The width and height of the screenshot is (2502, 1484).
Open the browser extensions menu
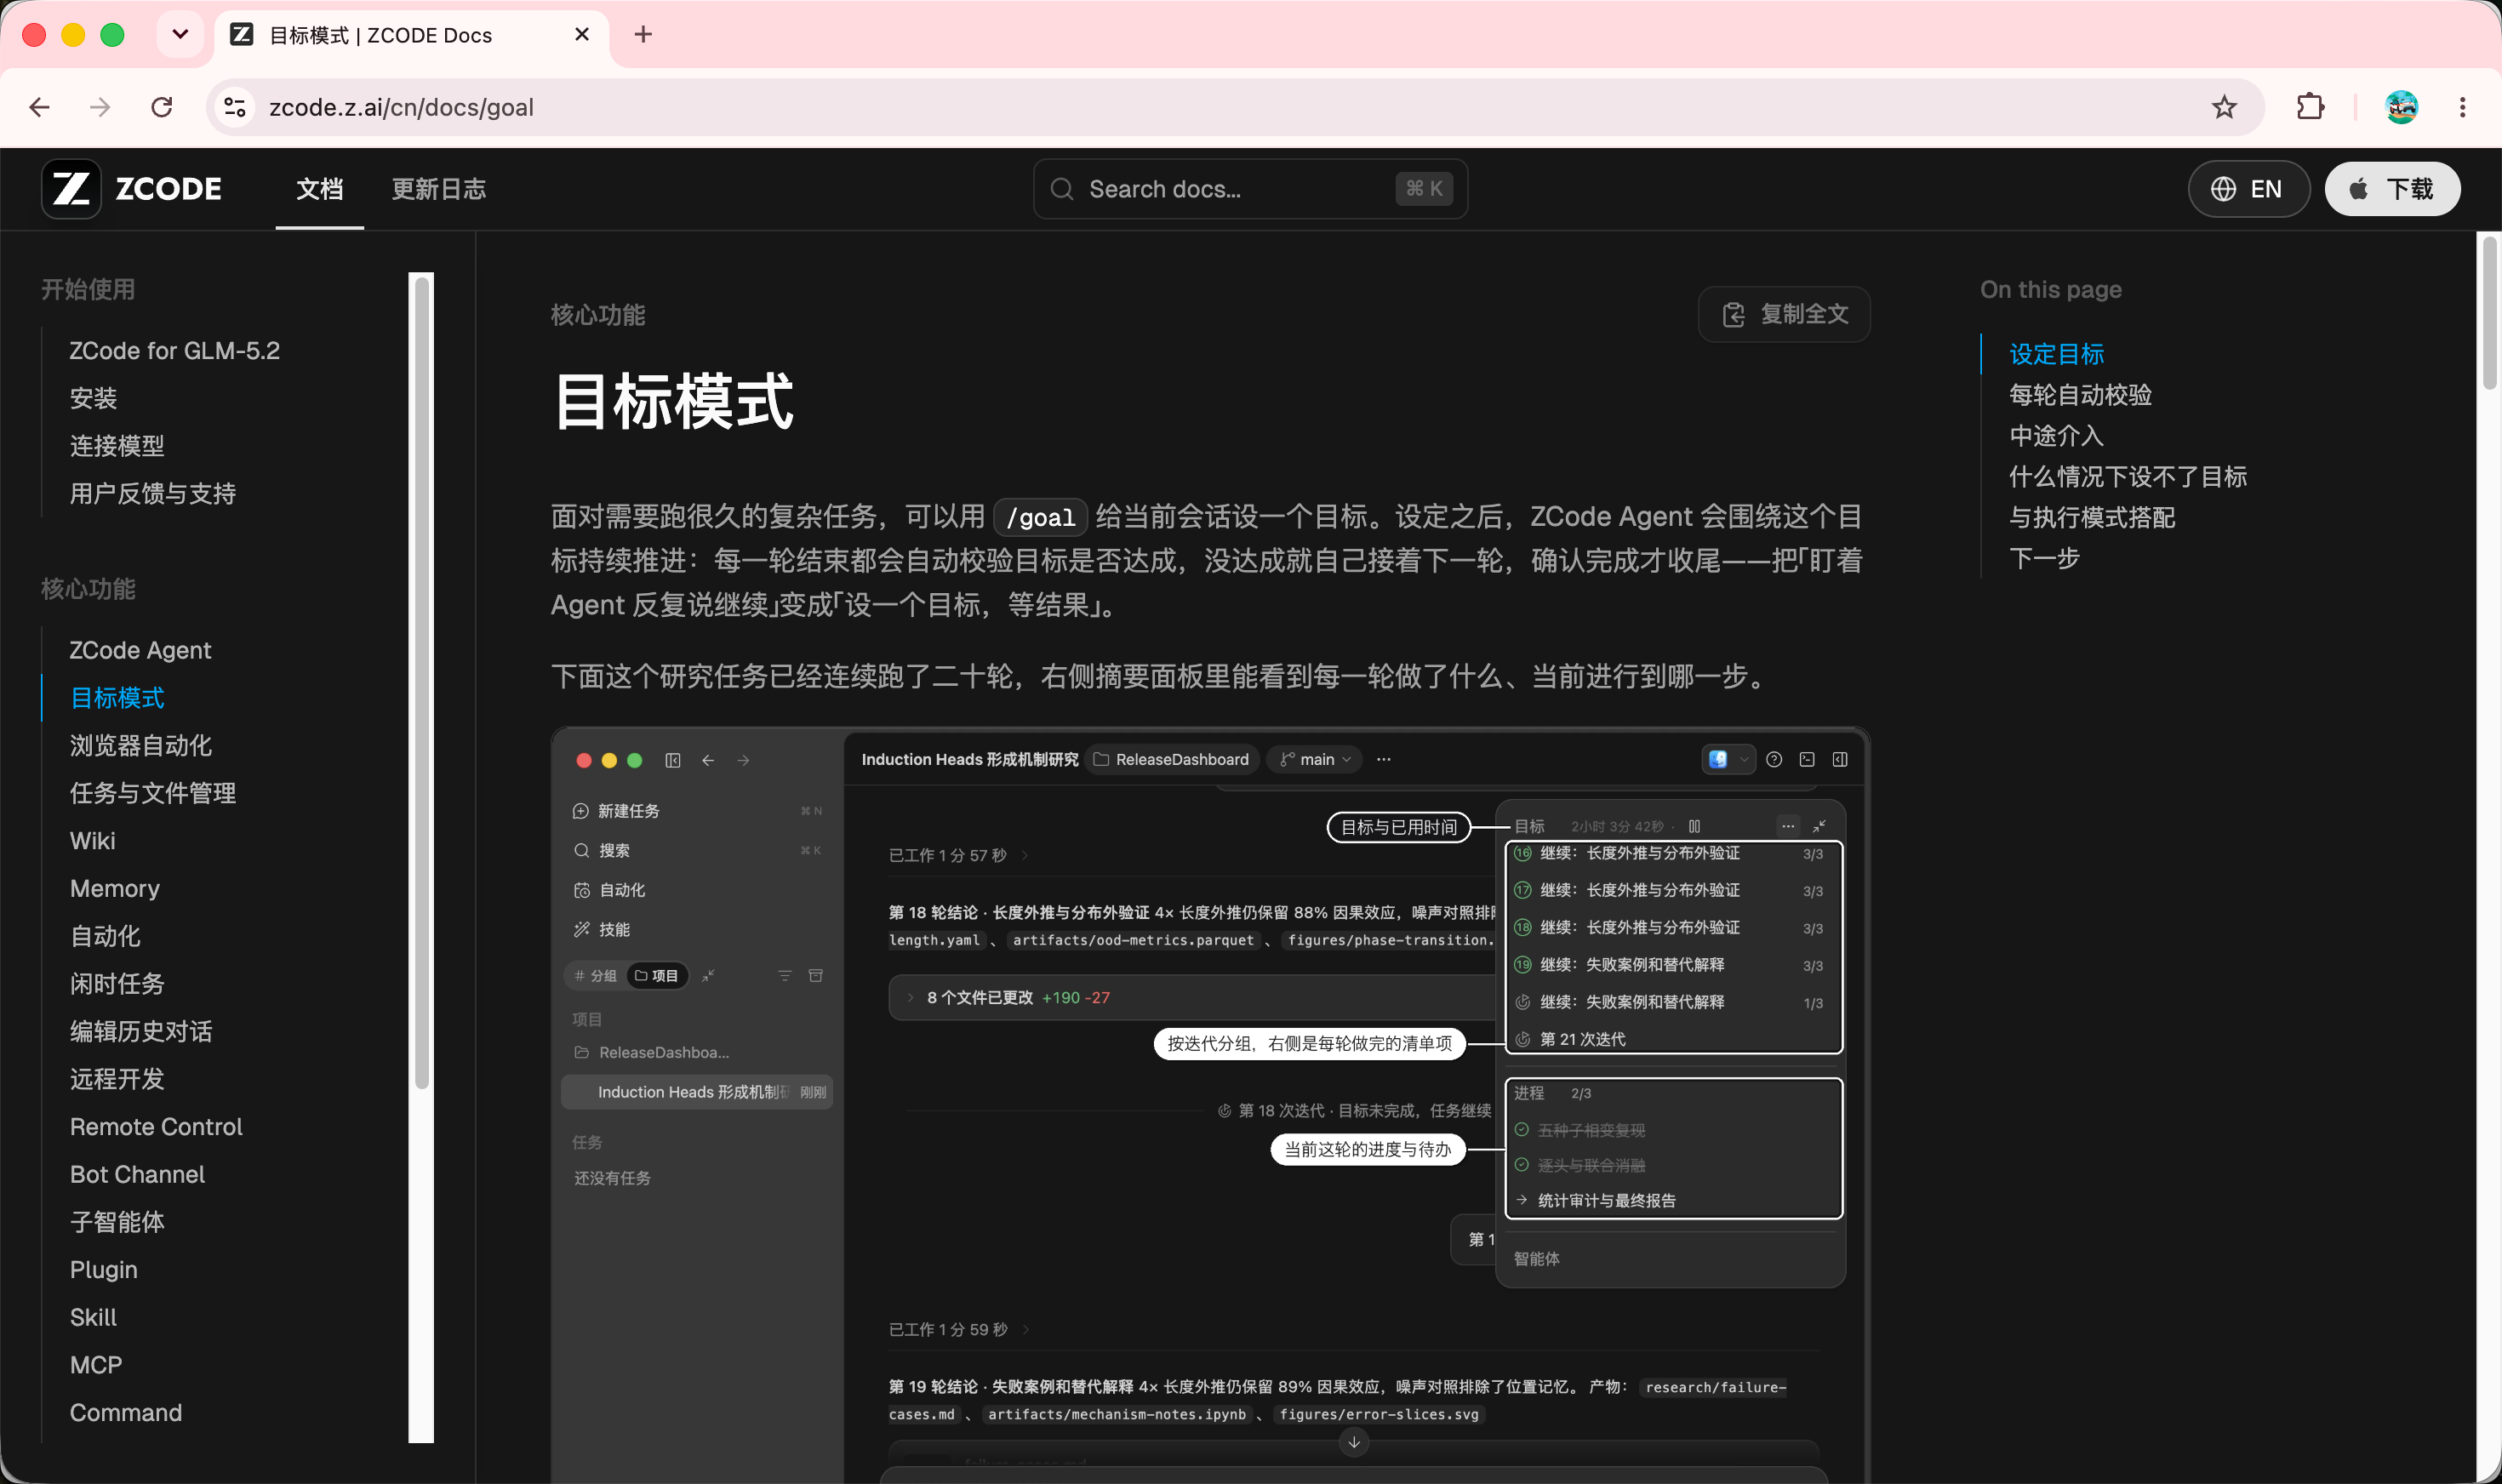[x=2310, y=107]
